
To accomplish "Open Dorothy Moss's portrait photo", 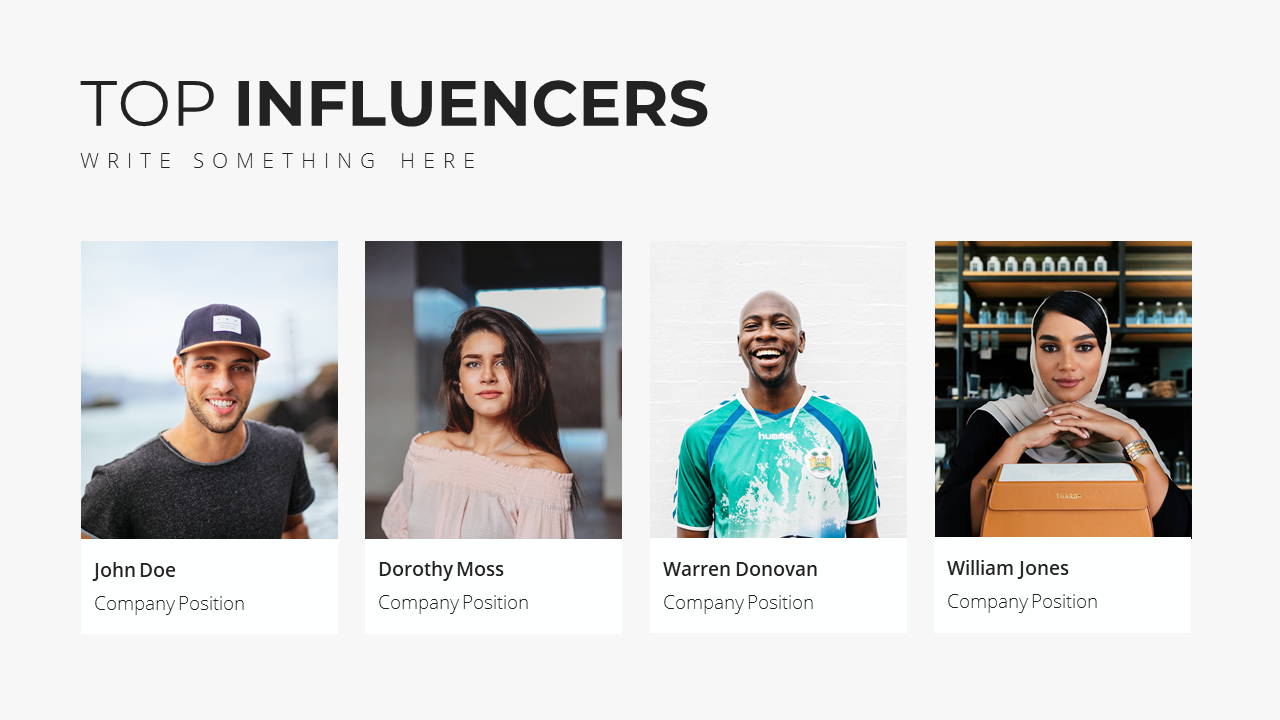I will pyautogui.click(x=493, y=390).
